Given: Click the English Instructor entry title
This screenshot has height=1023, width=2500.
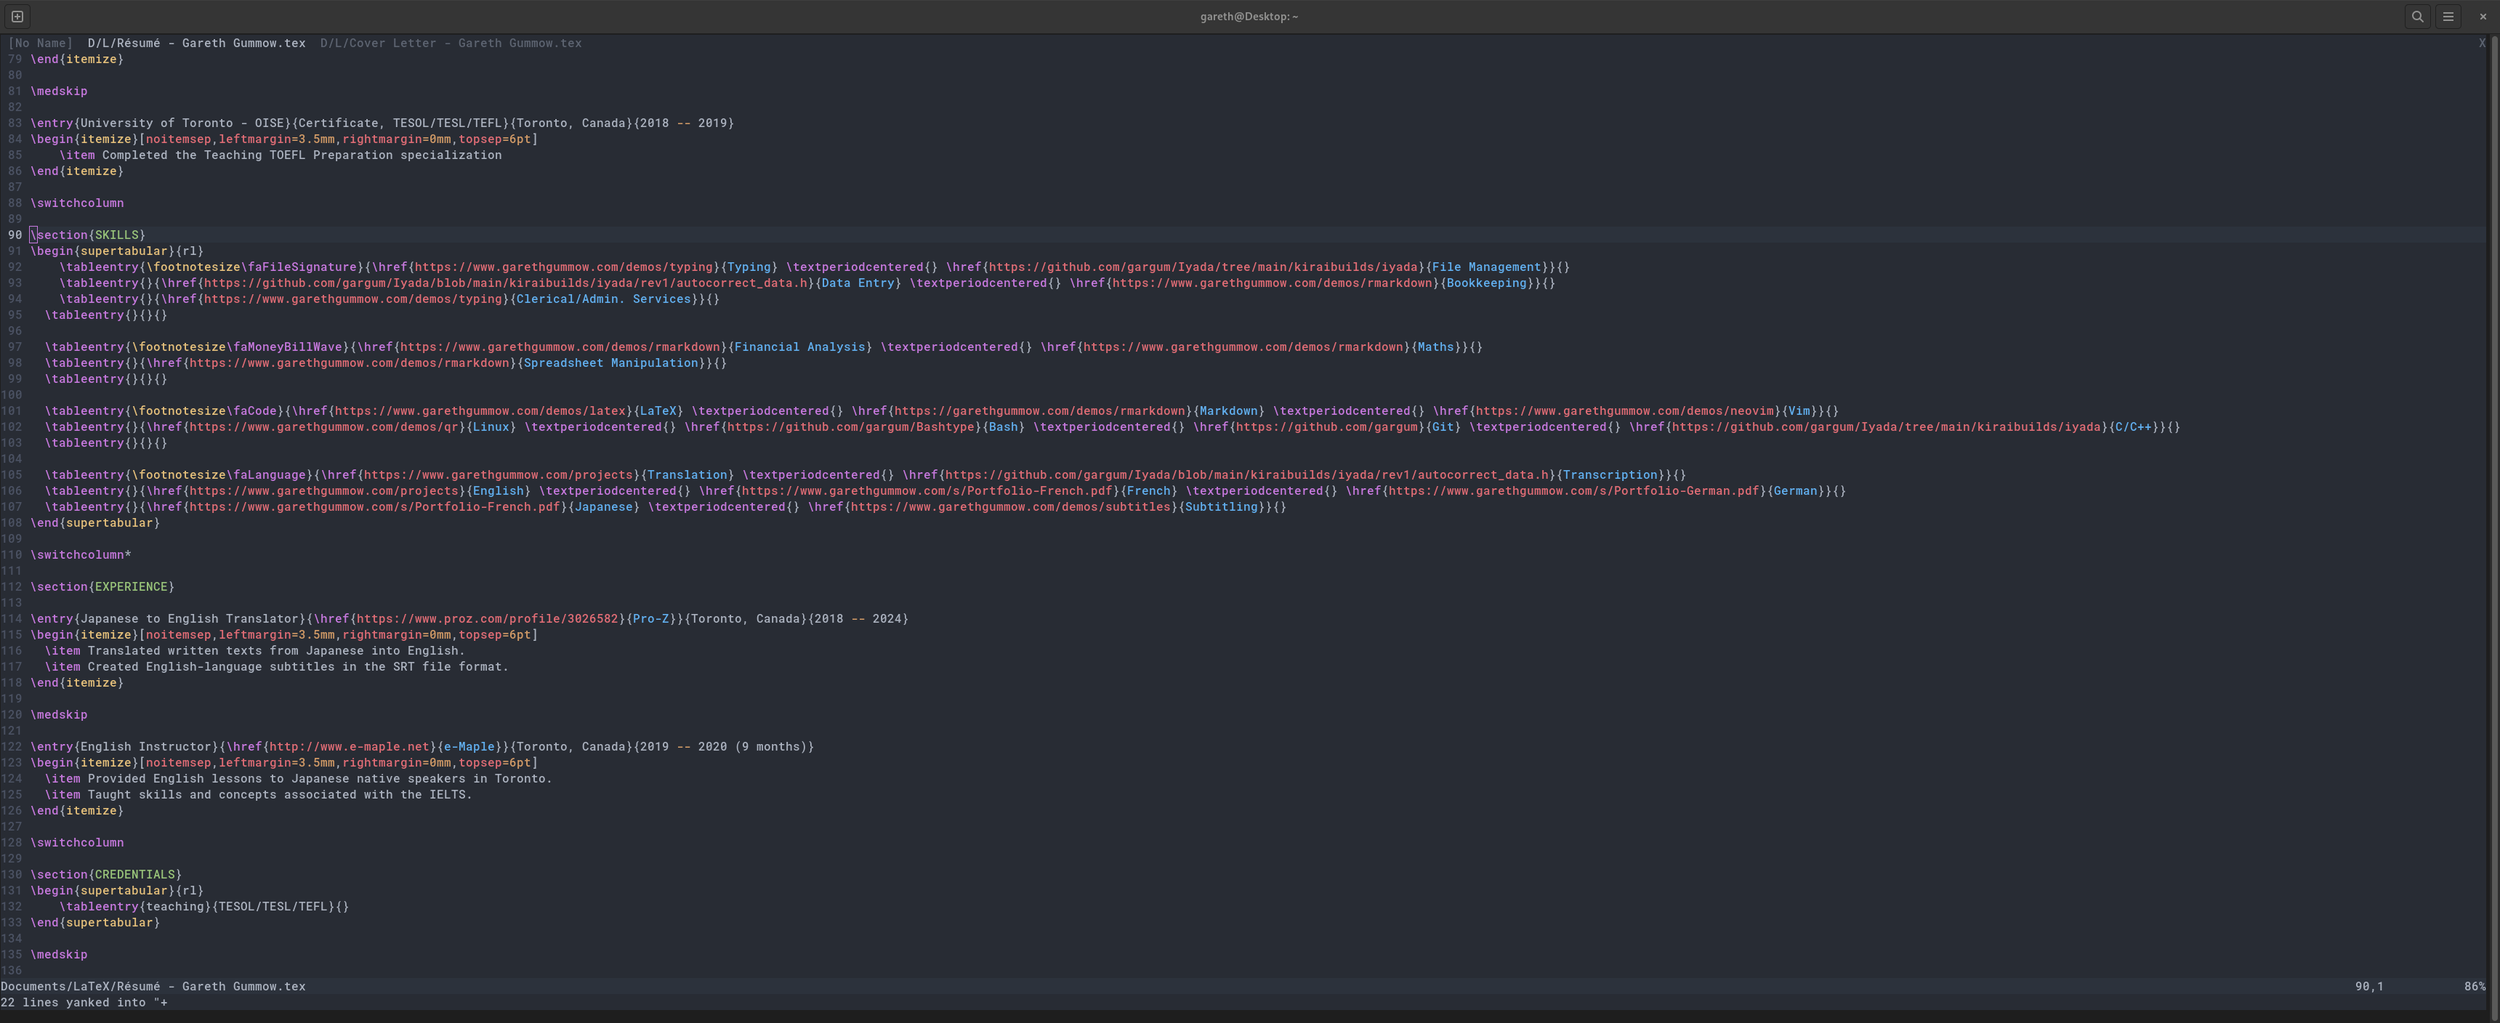Looking at the screenshot, I should point(146,747).
